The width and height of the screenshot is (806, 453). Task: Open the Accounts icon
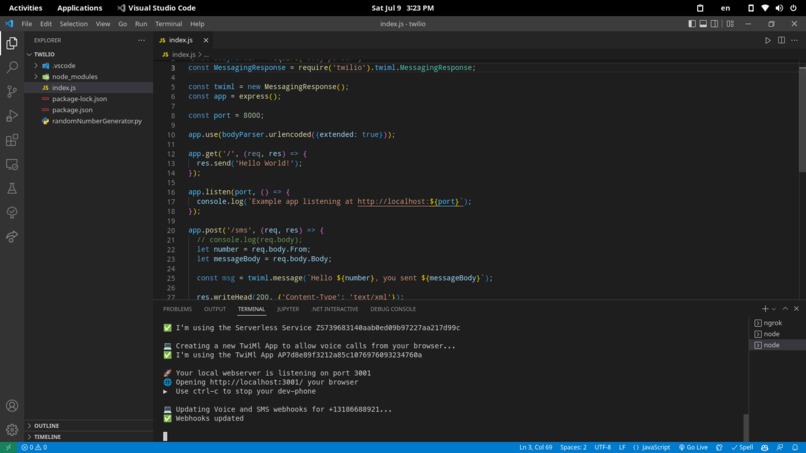pos(12,406)
